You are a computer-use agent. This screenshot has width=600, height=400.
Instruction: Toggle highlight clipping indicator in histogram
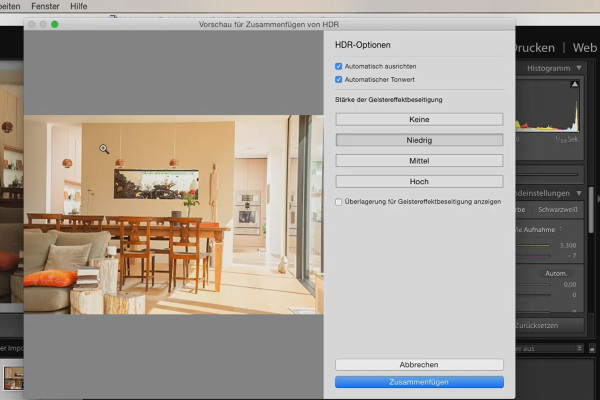tap(574, 84)
